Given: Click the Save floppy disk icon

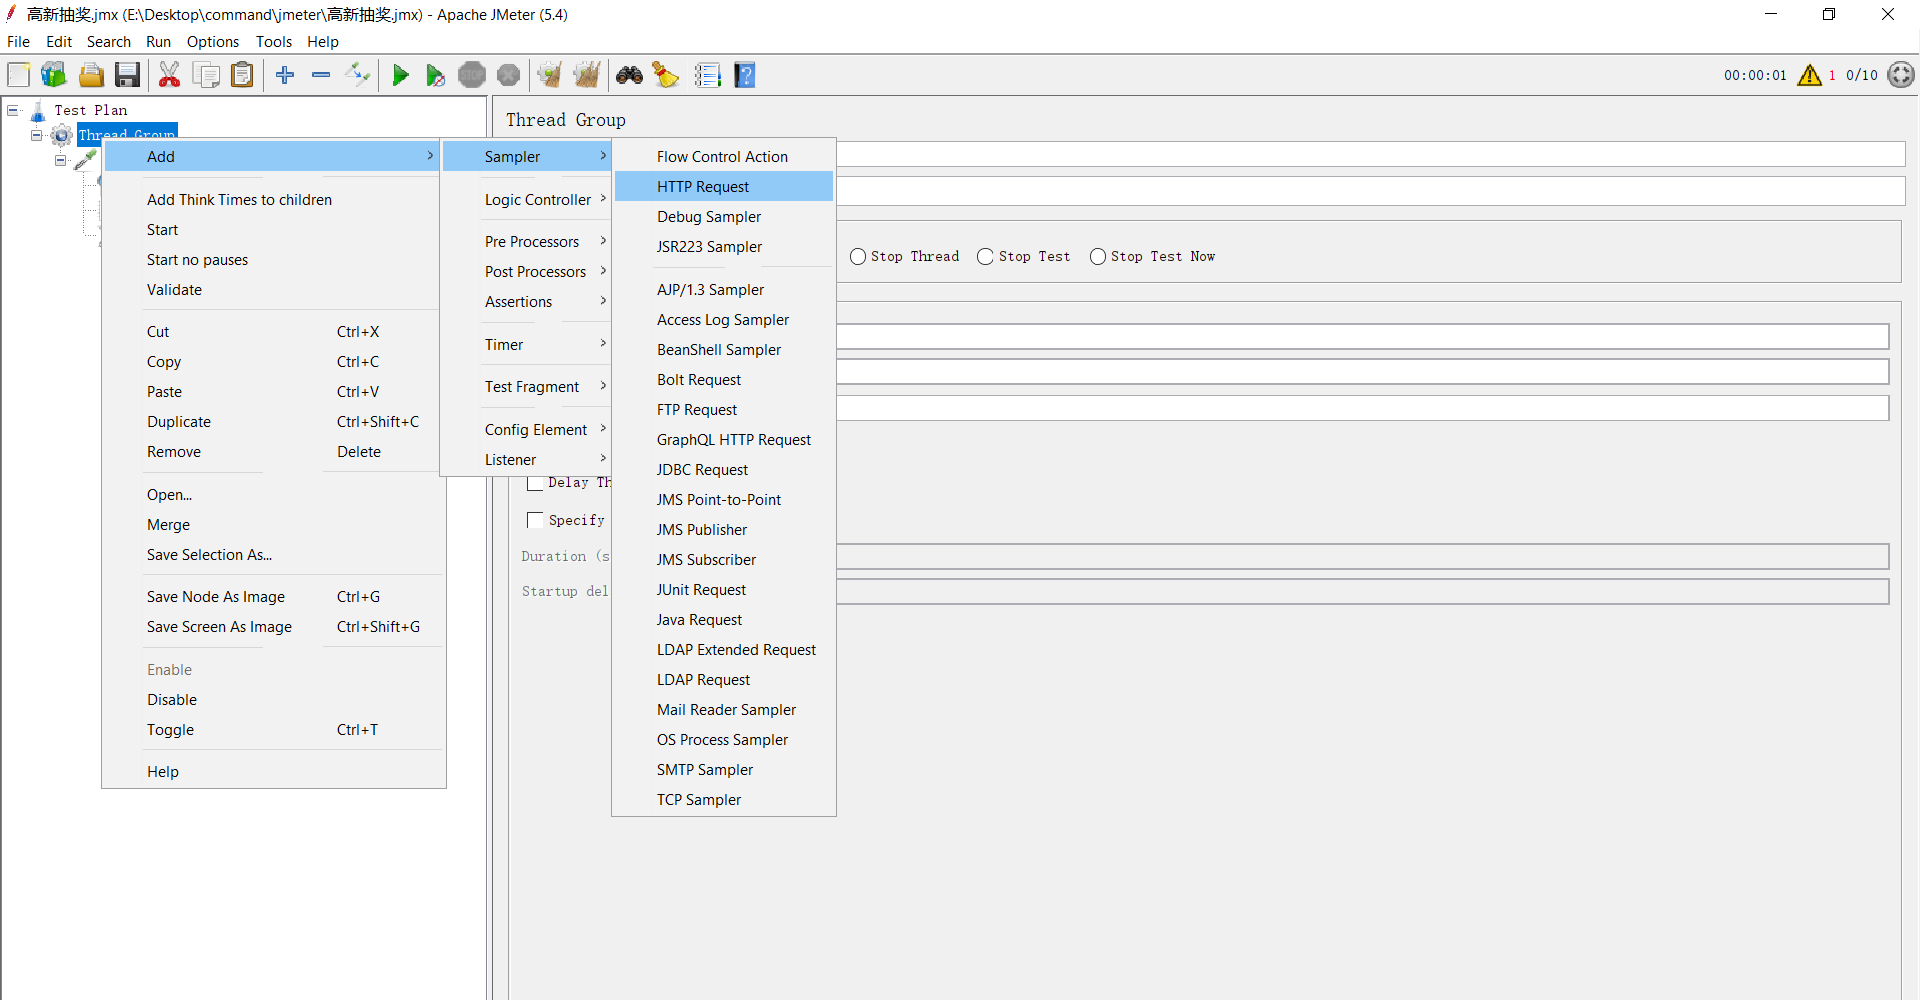Looking at the screenshot, I should tap(127, 75).
